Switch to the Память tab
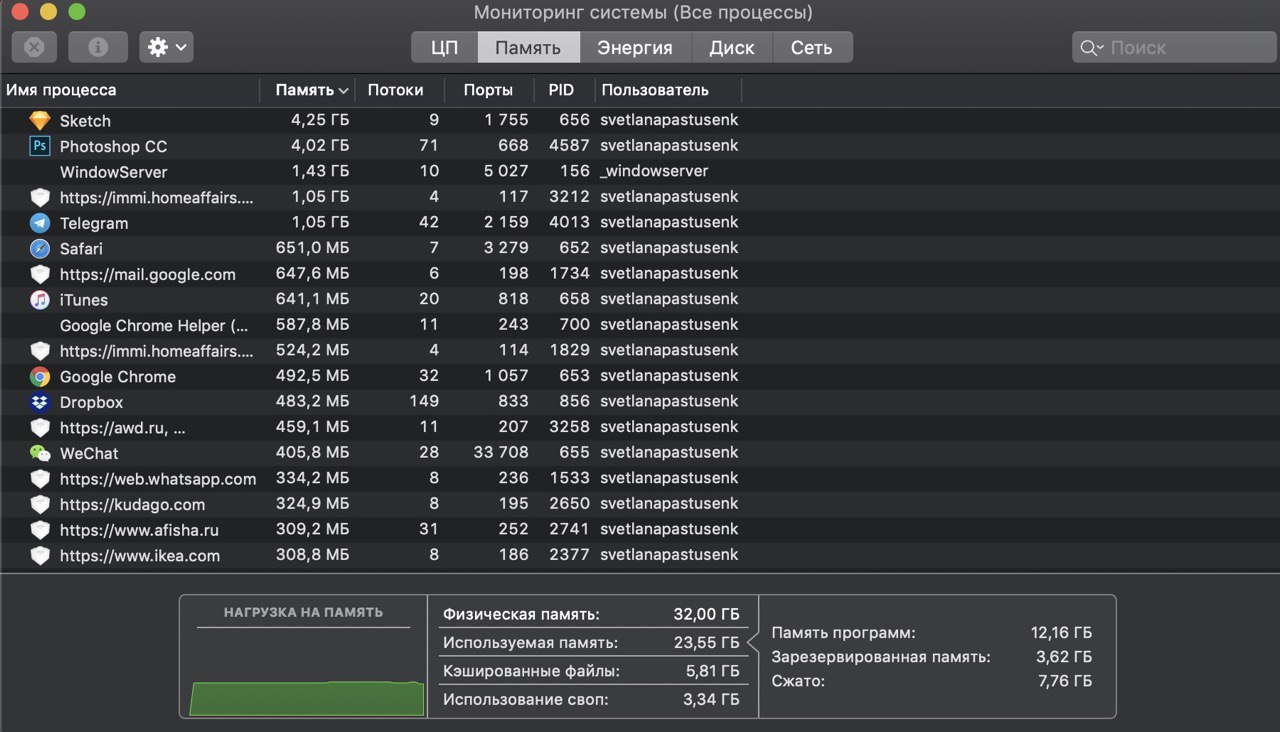 [528, 47]
